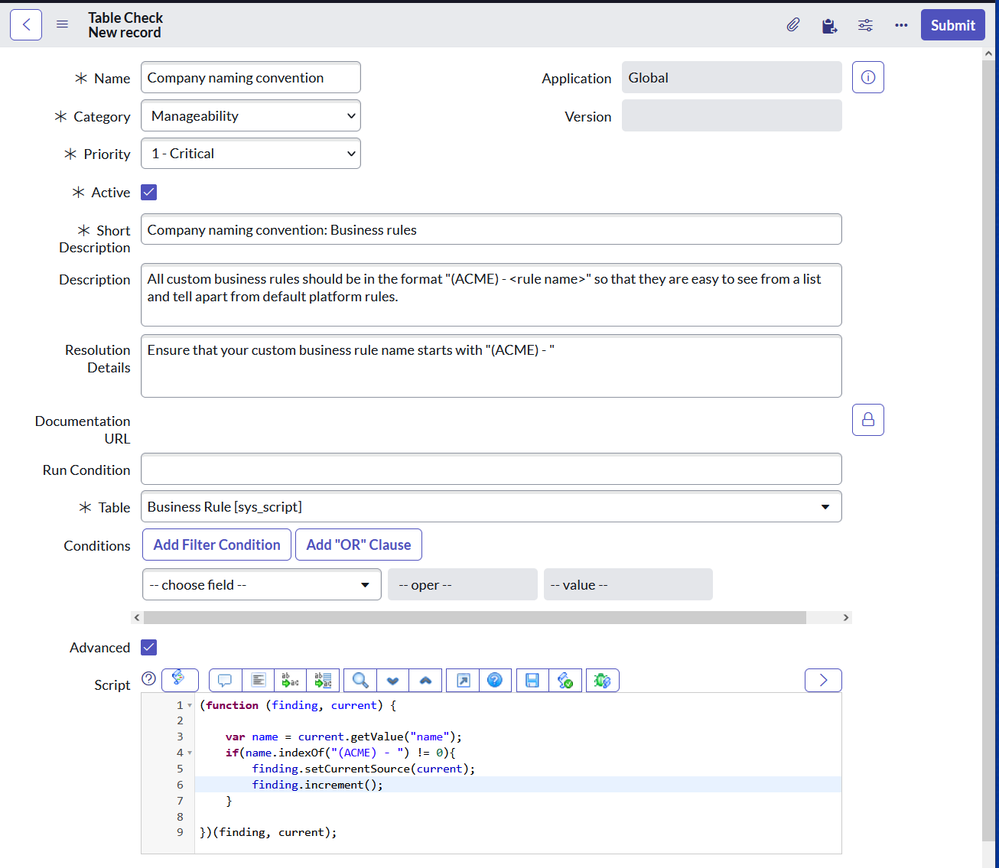This screenshot has height=868, width=999.
Task: Submit the new Table Check record
Action: (952, 25)
